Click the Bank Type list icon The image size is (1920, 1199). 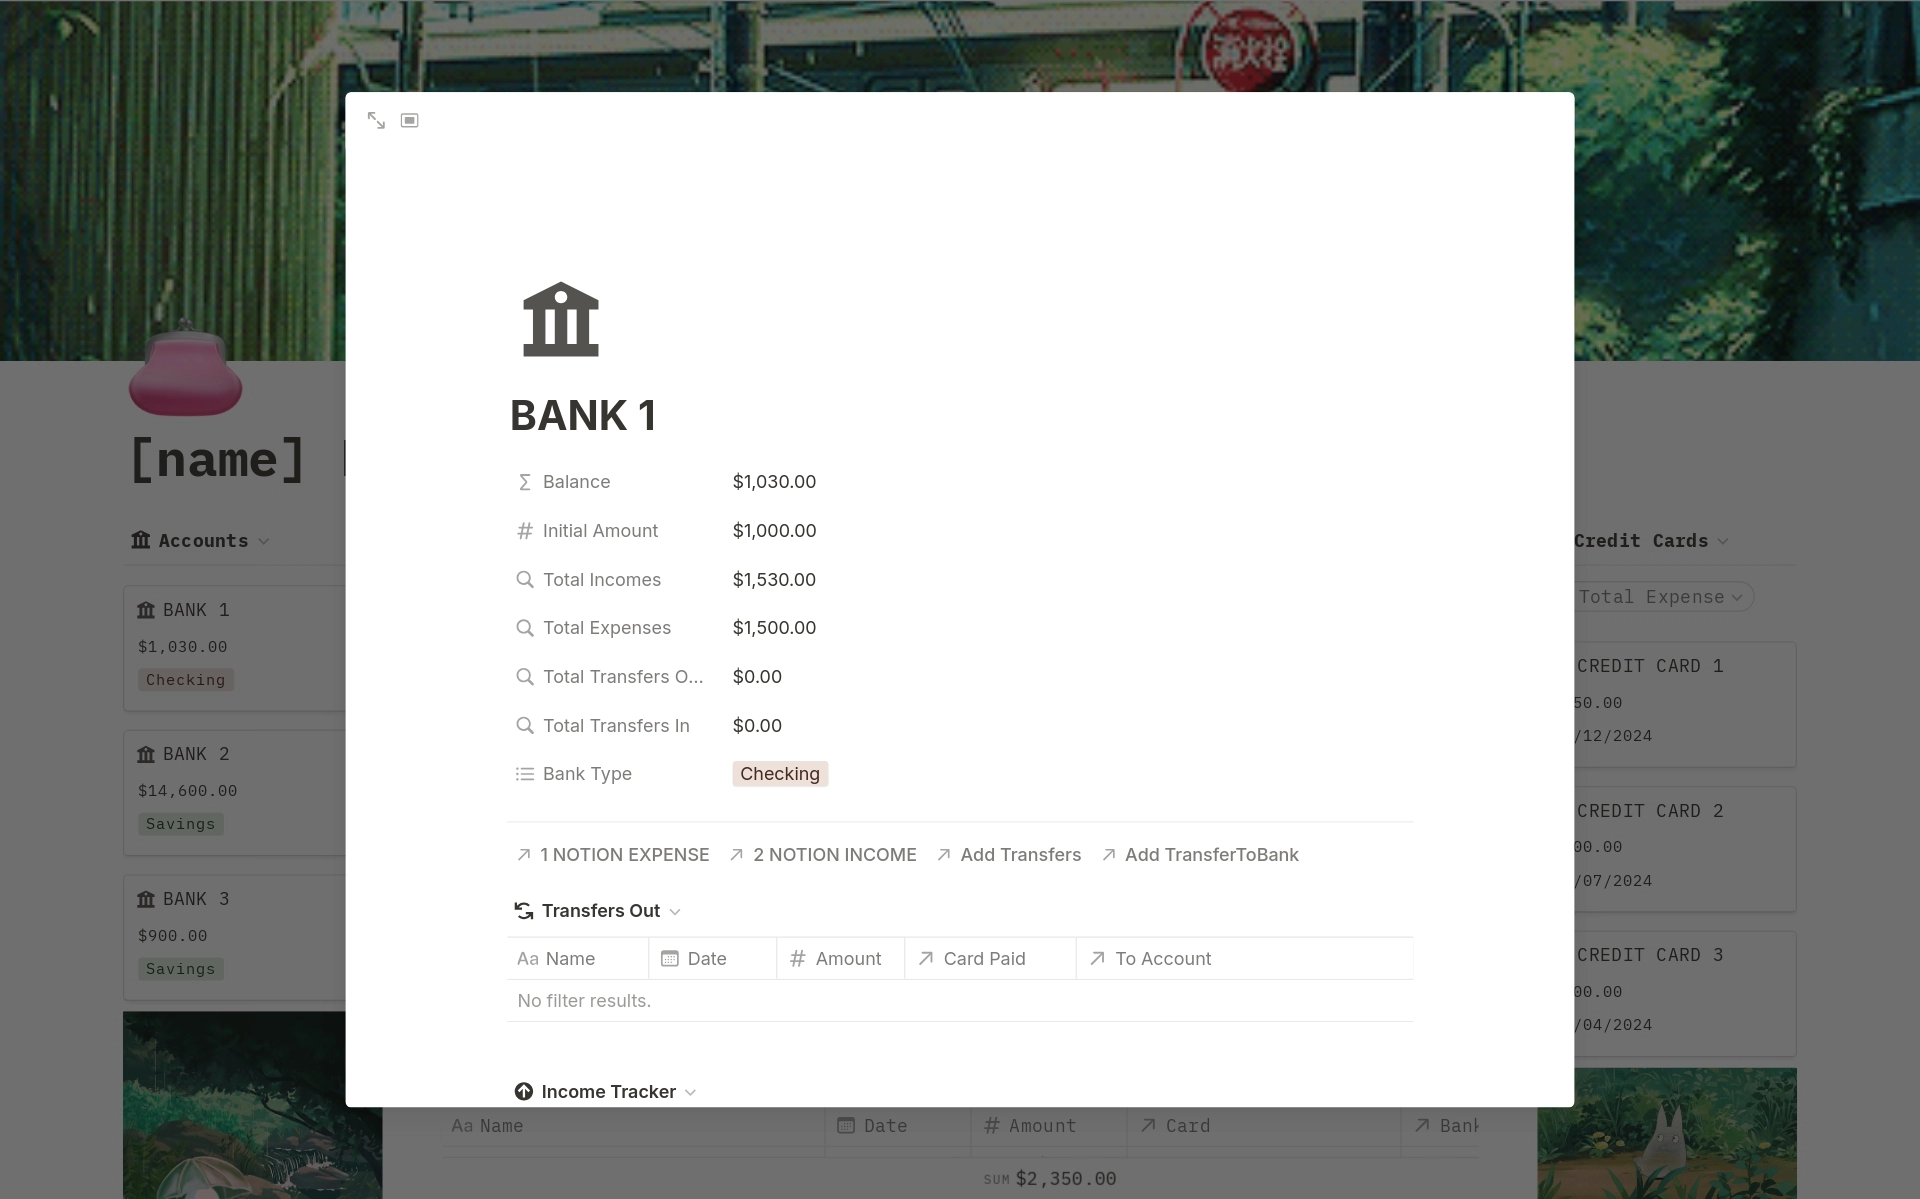[x=526, y=772]
